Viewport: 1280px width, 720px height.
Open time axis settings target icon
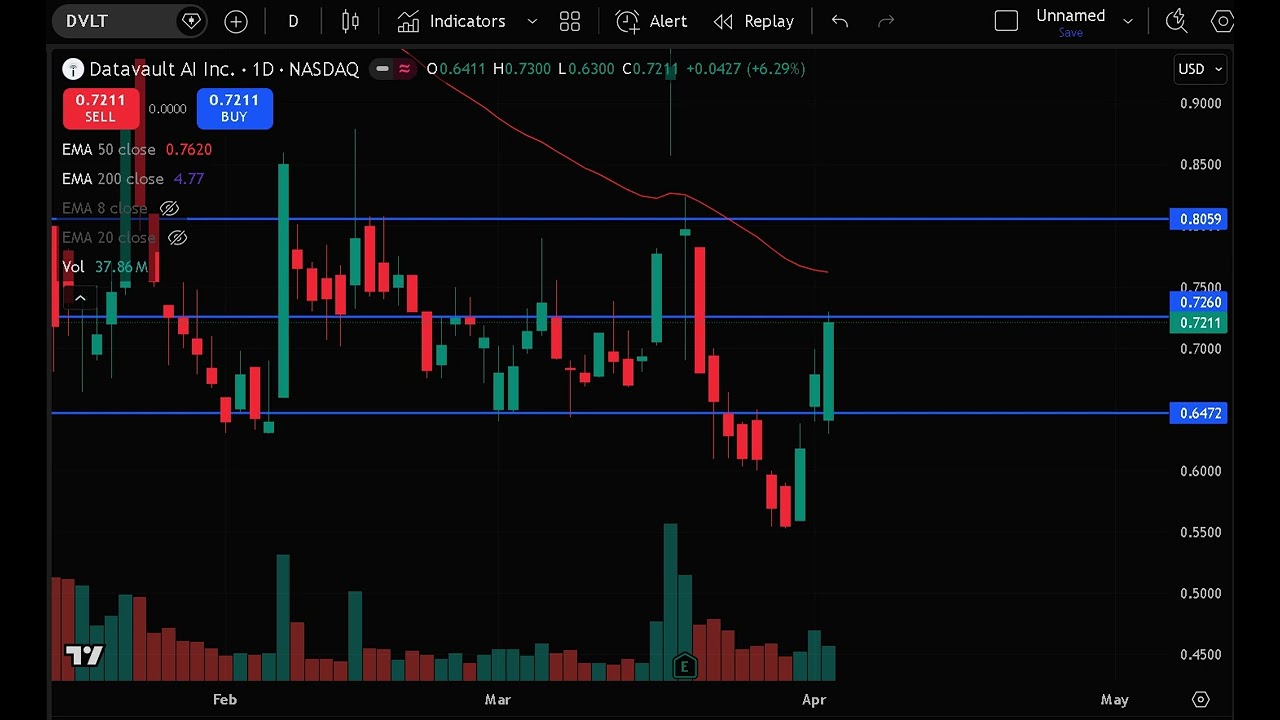pyautogui.click(x=1201, y=700)
